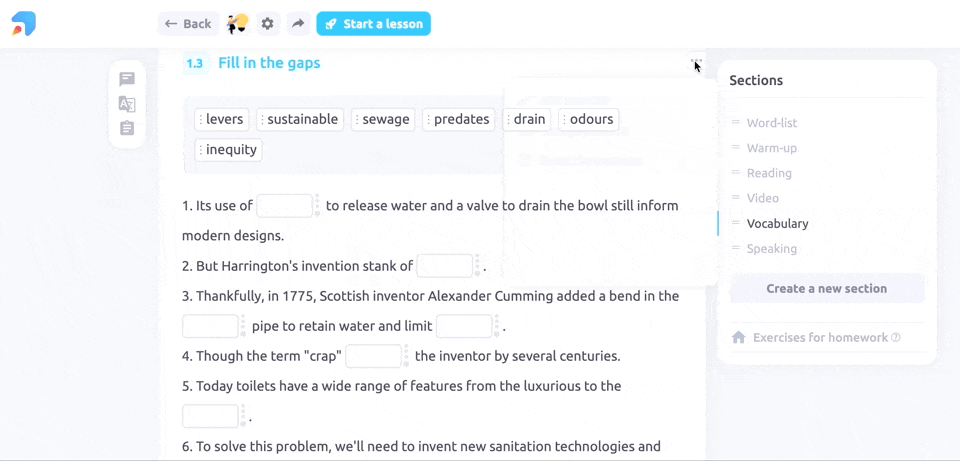Pick the 'sustainable' word chip
The image size is (960, 461).
300,120
